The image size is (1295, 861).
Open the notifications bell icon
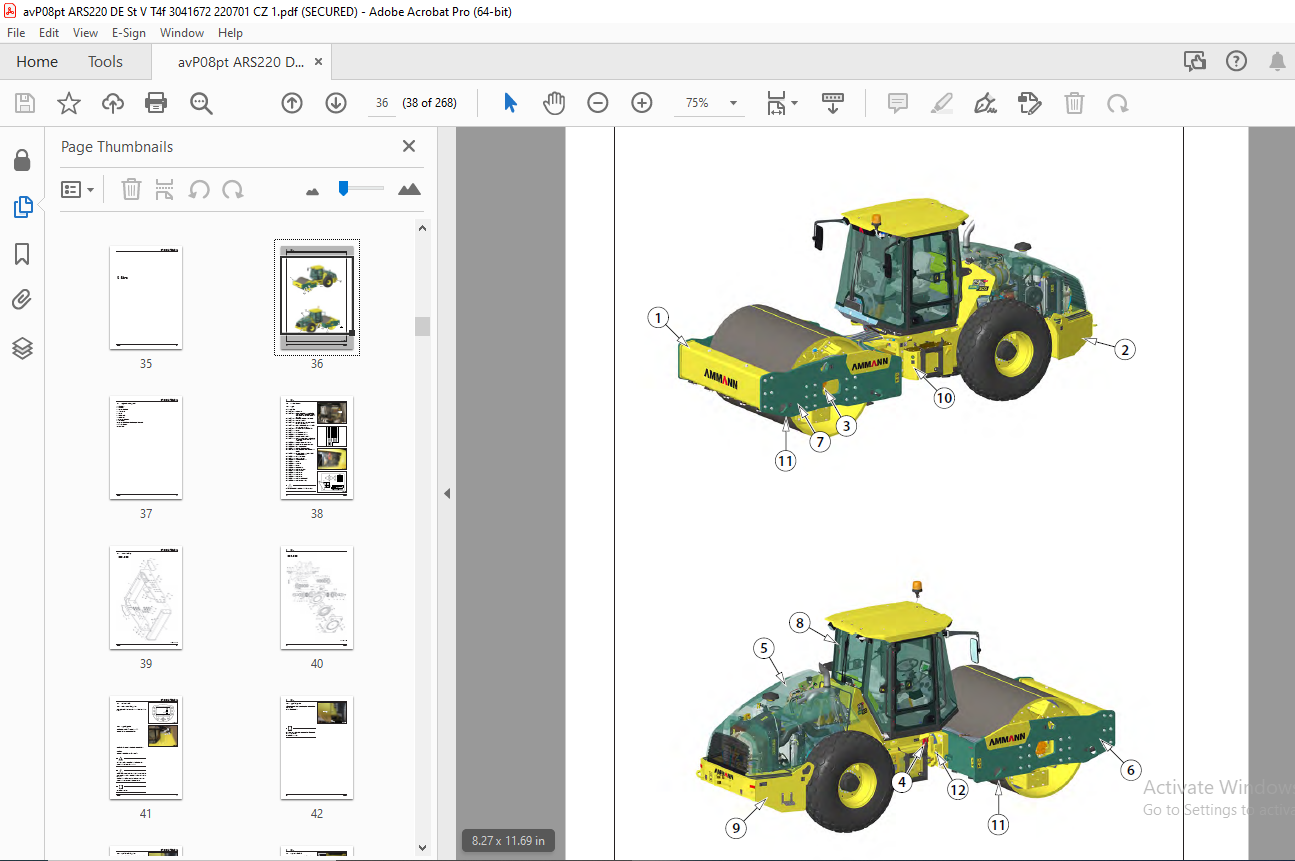pos(1277,62)
